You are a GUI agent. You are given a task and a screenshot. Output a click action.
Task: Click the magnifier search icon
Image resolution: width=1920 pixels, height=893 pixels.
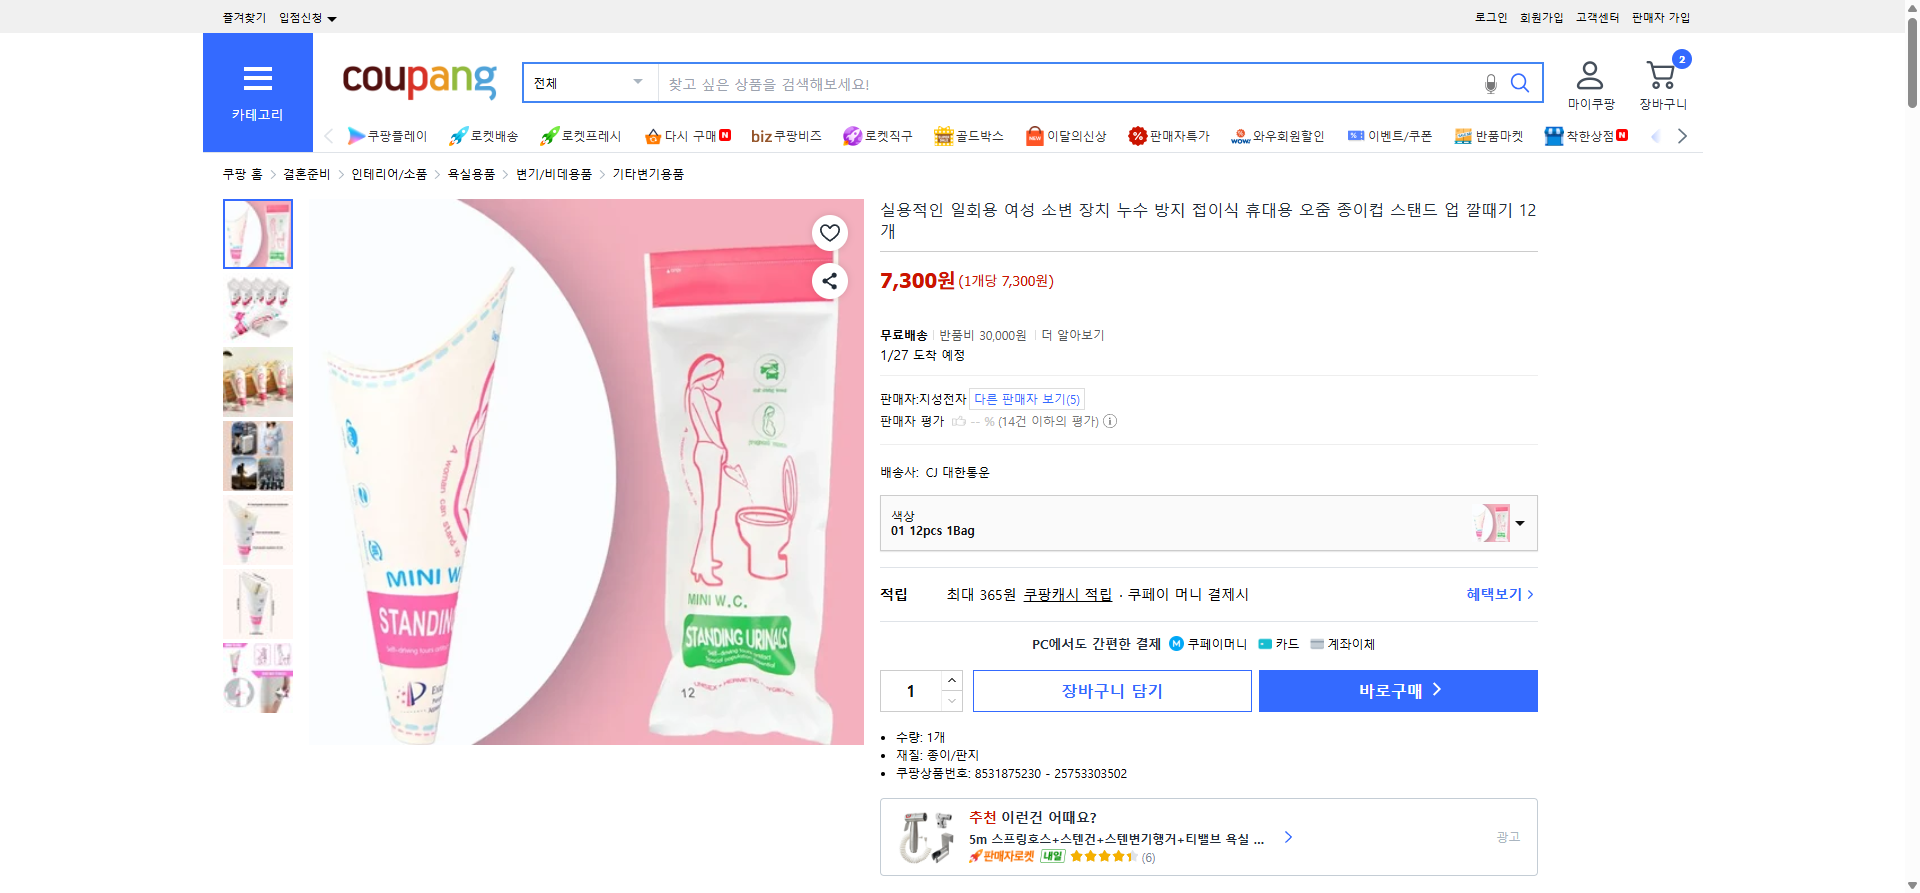(x=1519, y=83)
